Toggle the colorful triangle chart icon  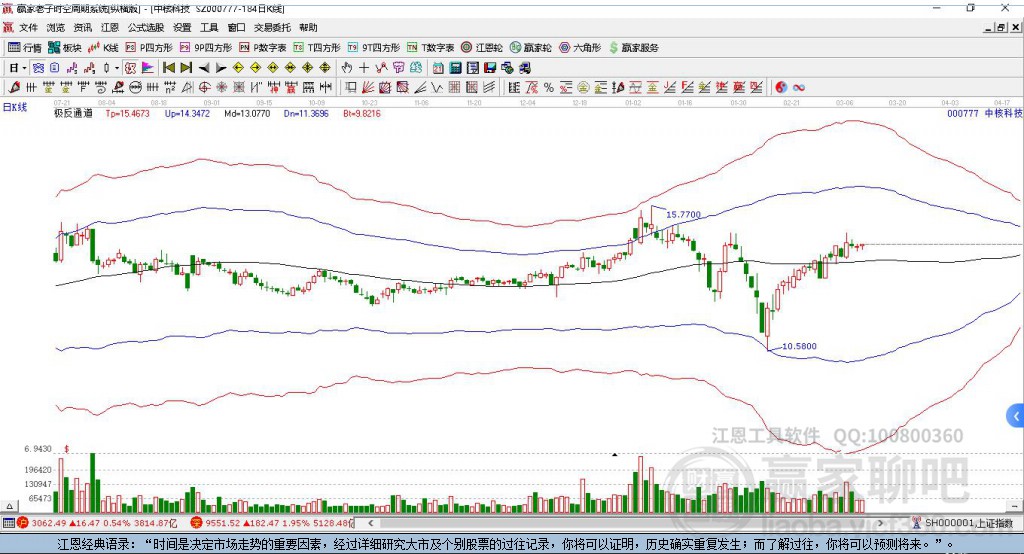point(148,68)
